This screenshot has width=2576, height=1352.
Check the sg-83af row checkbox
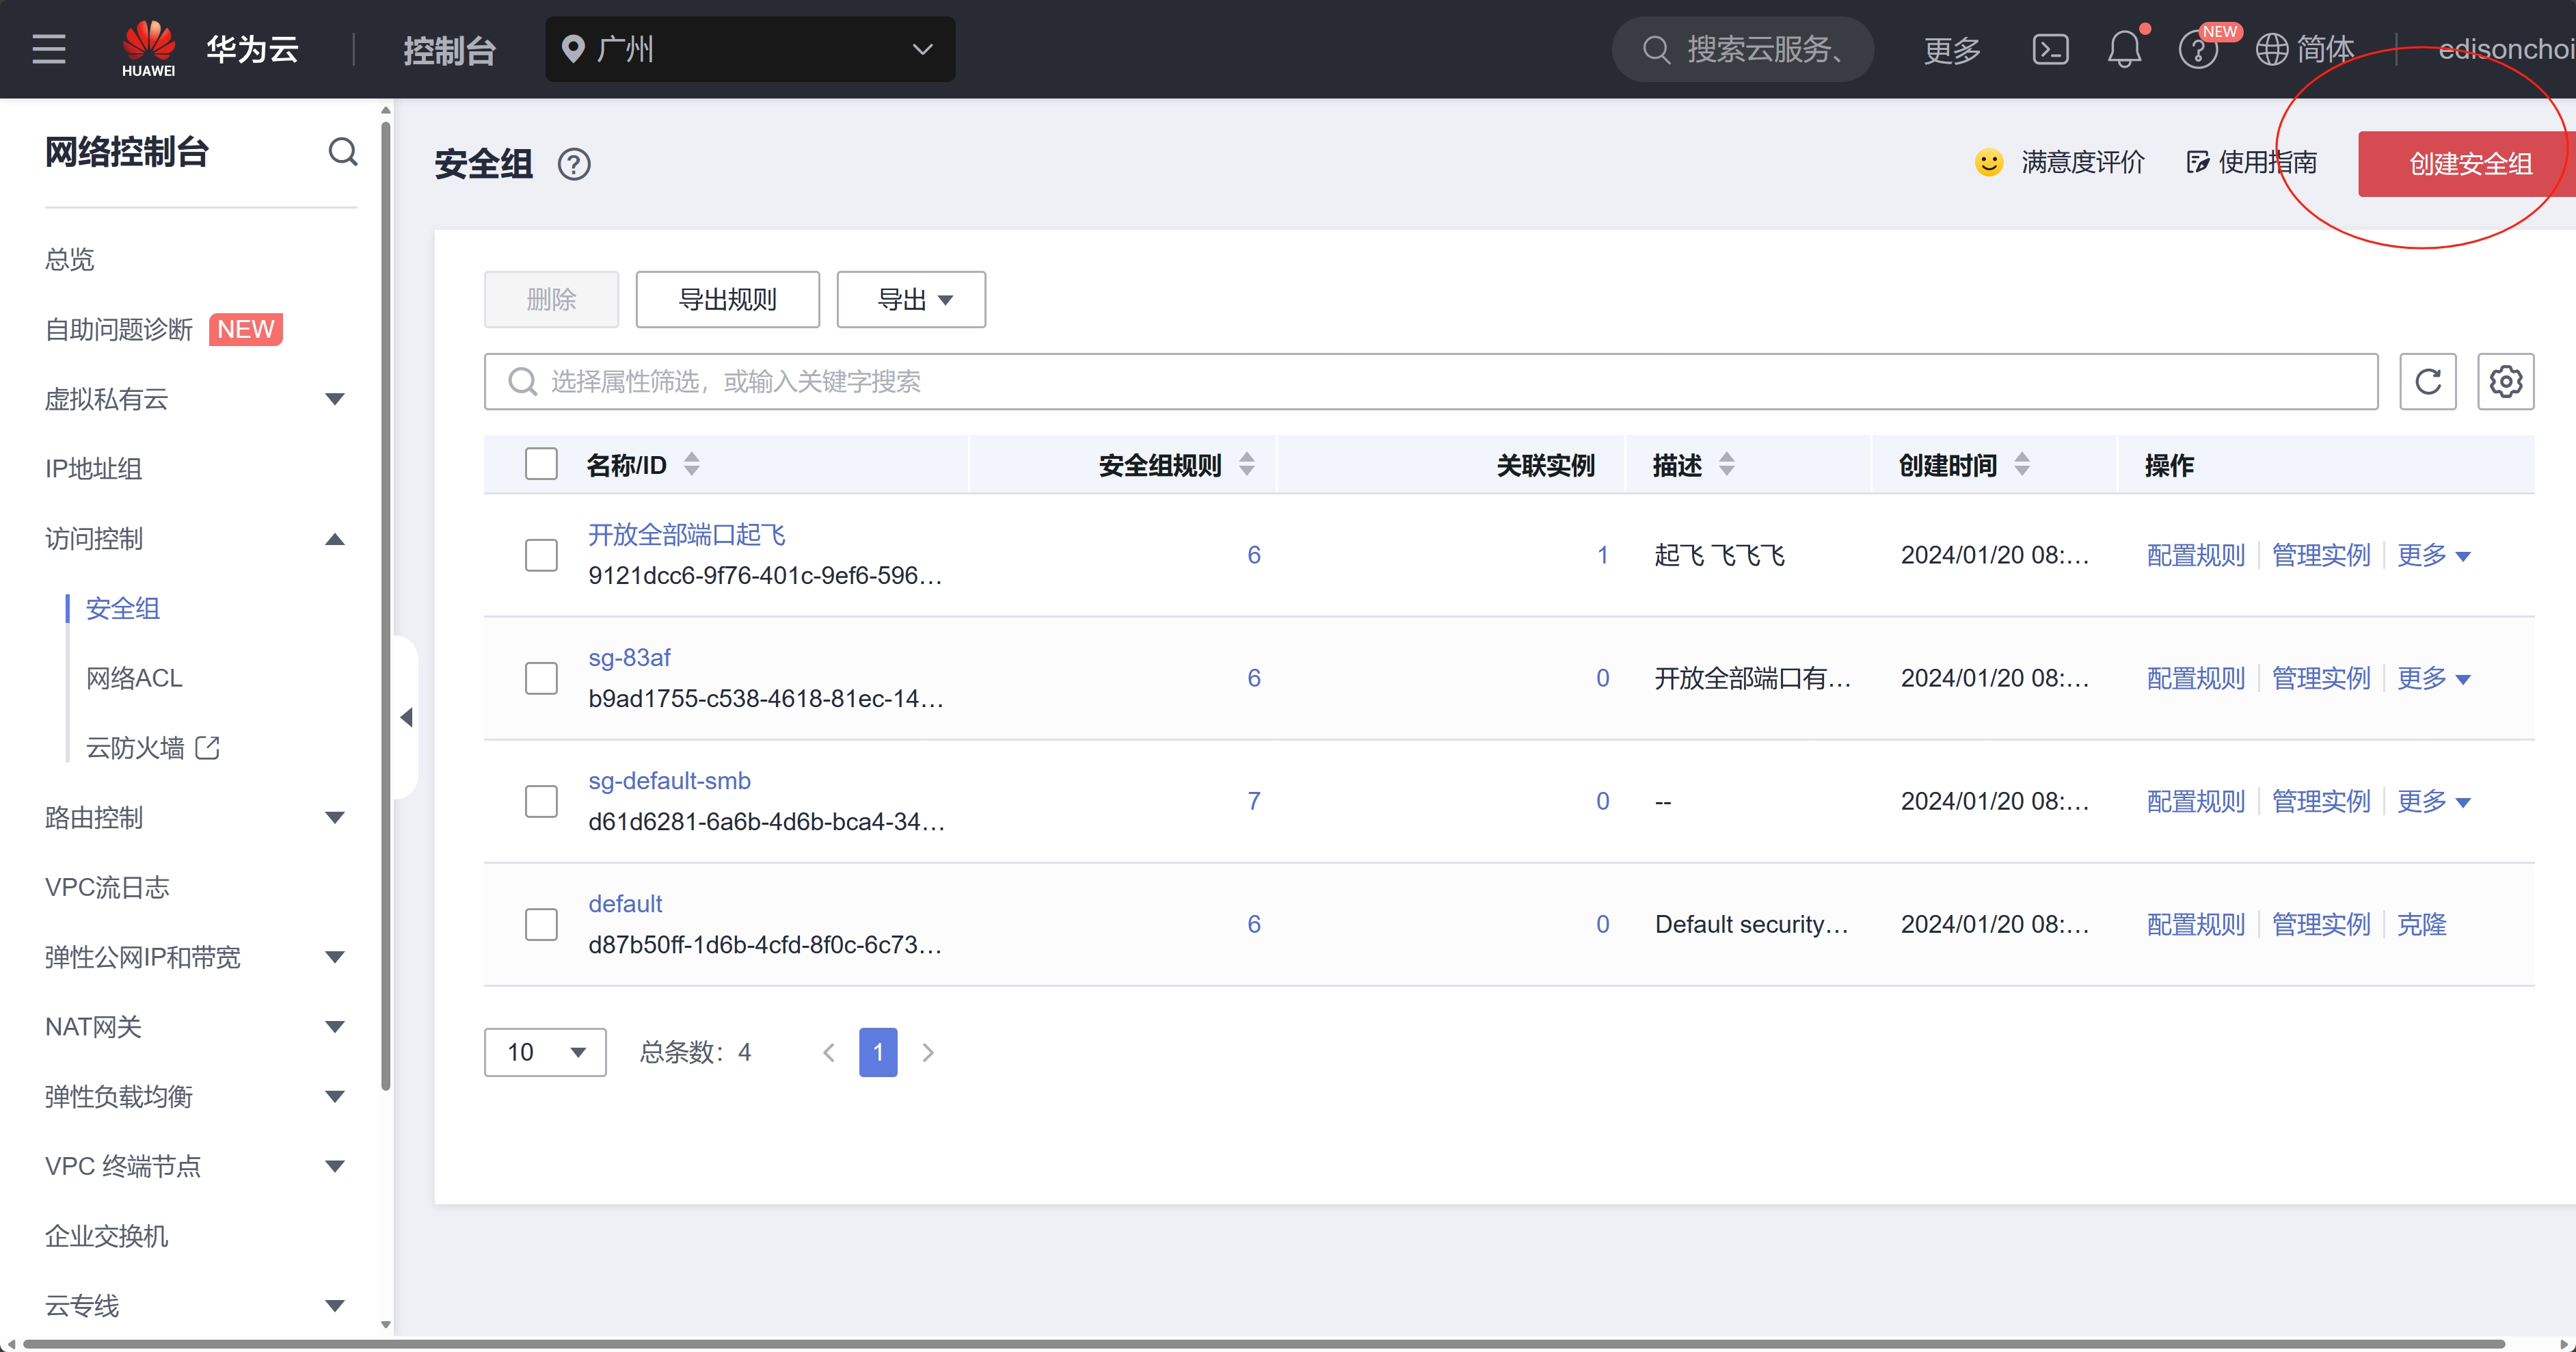pyautogui.click(x=541, y=678)
